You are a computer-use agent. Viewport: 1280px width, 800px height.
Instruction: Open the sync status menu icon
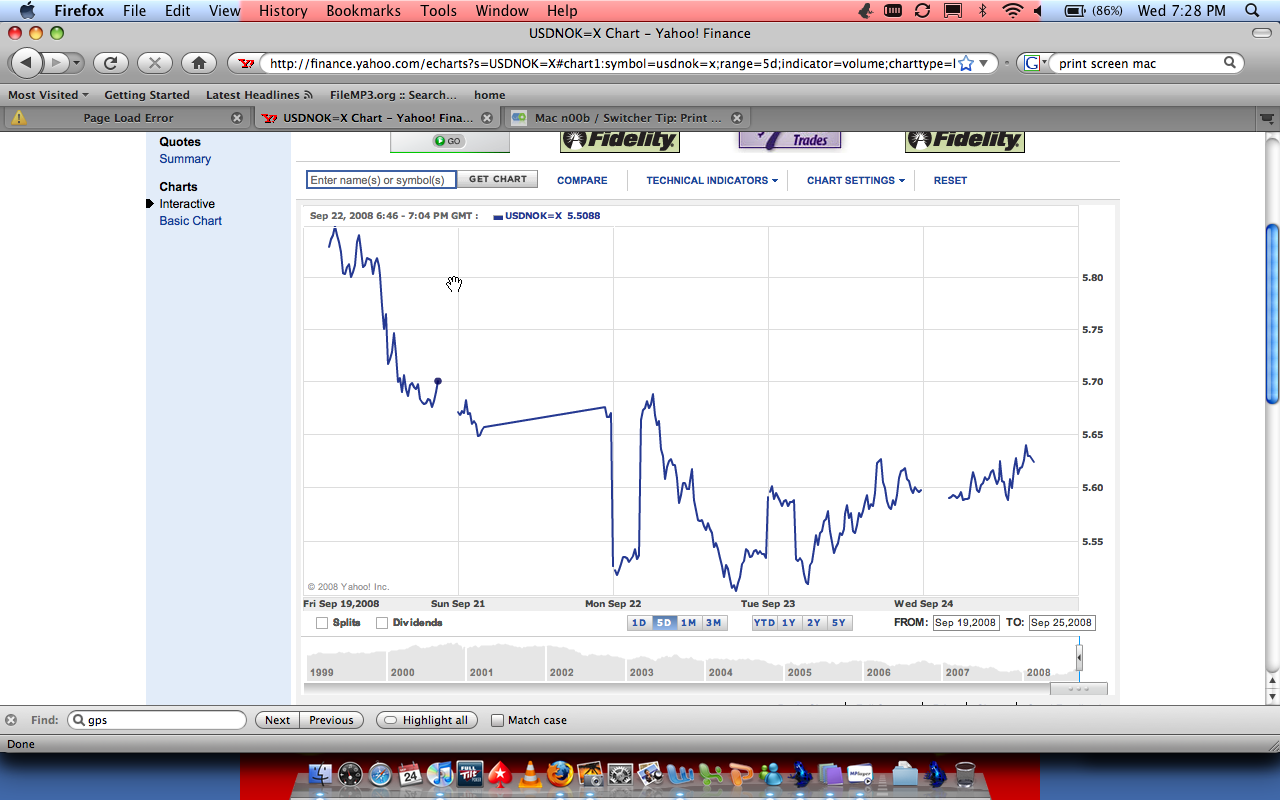click(x=922, y=11)
